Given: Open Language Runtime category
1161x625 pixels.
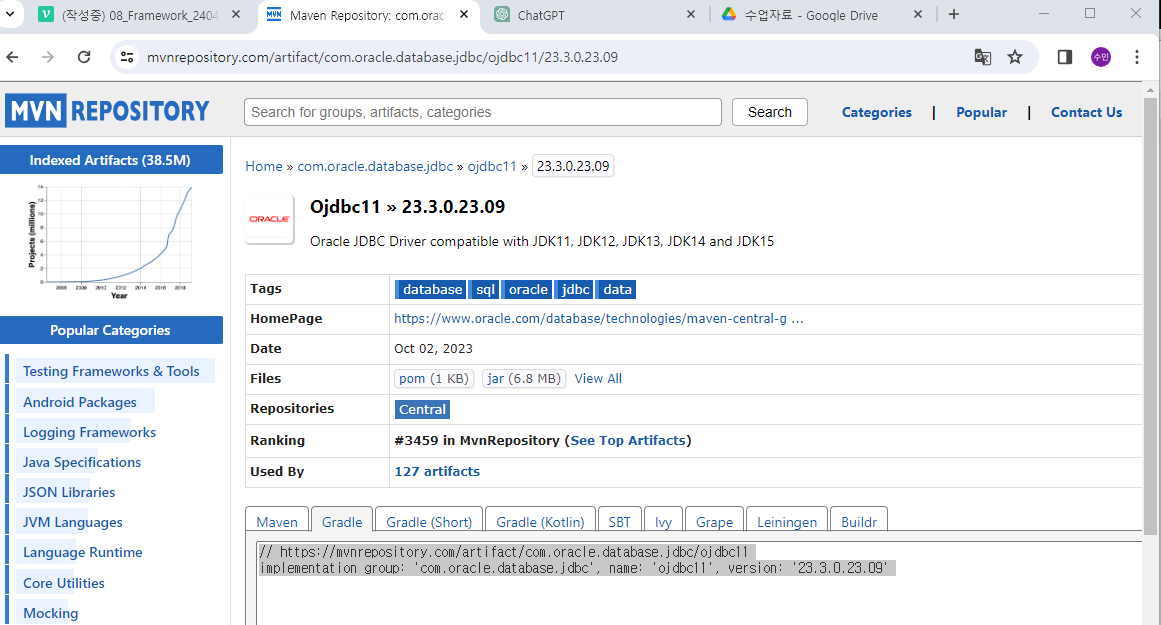Looking at the screenshot, I should tap(83, 552).
